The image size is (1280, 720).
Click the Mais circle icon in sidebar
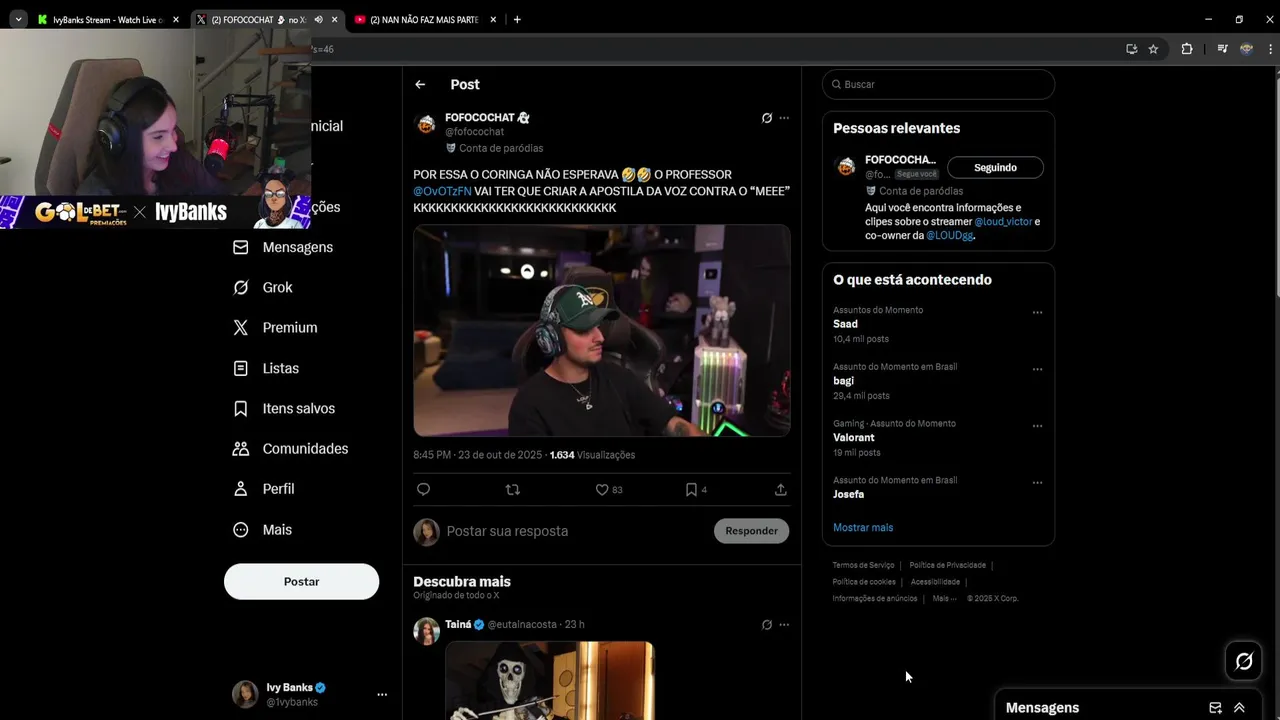[240, 530]
